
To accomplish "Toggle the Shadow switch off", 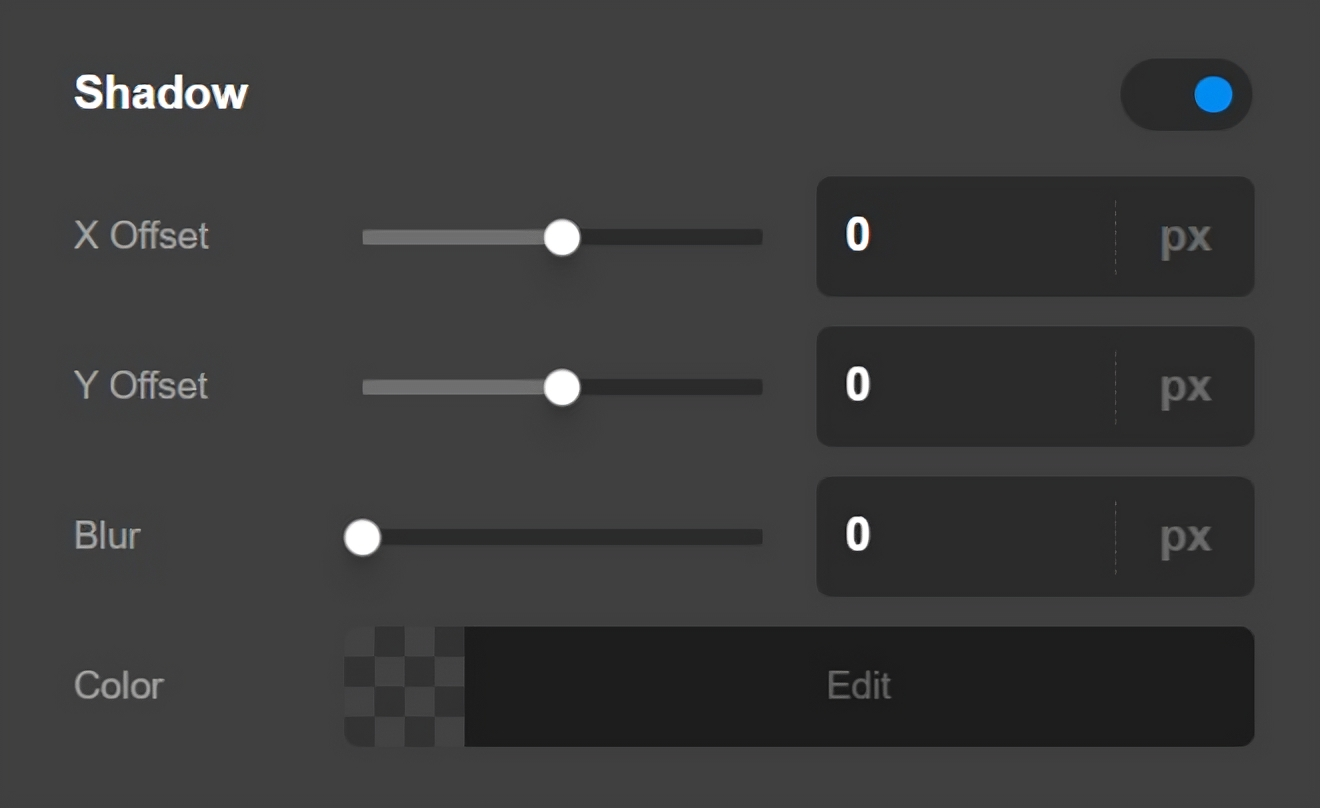I will point(1186,95).
